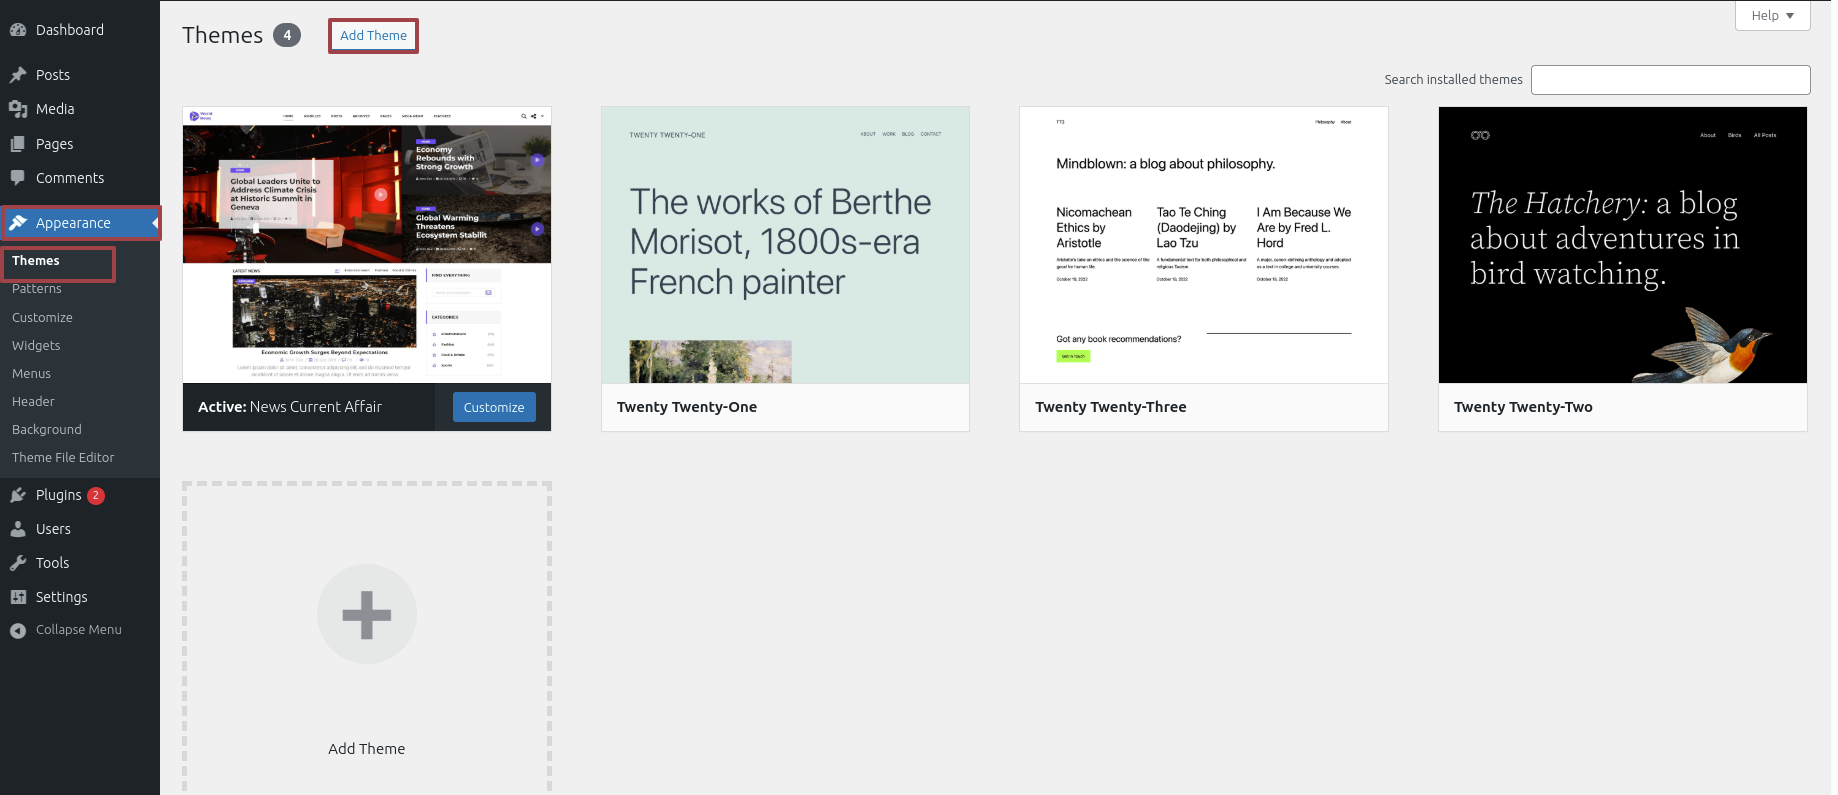
Task: Click the Tools wrench icon
Action: (18, 563)
